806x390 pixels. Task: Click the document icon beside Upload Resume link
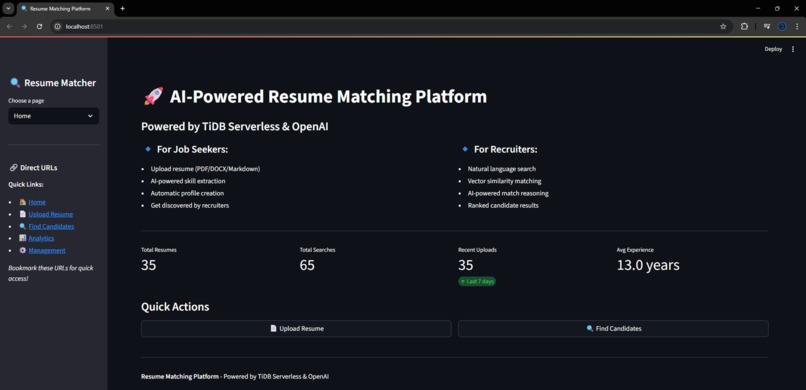(23, 214)
